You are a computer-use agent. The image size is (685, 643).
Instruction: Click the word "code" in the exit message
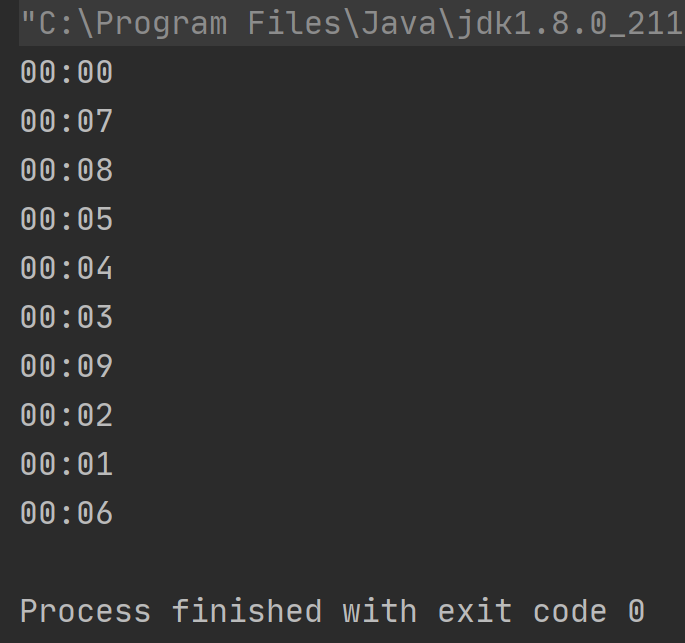tap(570, 611)
